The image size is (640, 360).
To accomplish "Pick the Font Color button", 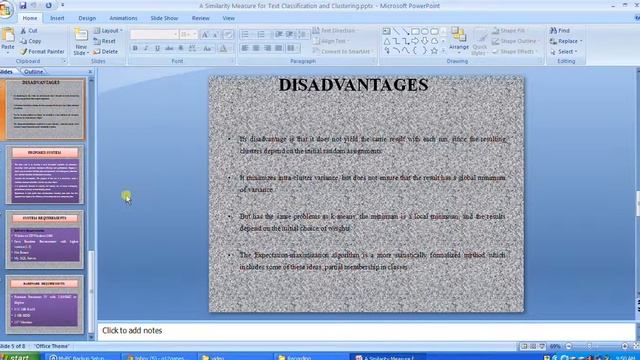I will tap(223, 49).
